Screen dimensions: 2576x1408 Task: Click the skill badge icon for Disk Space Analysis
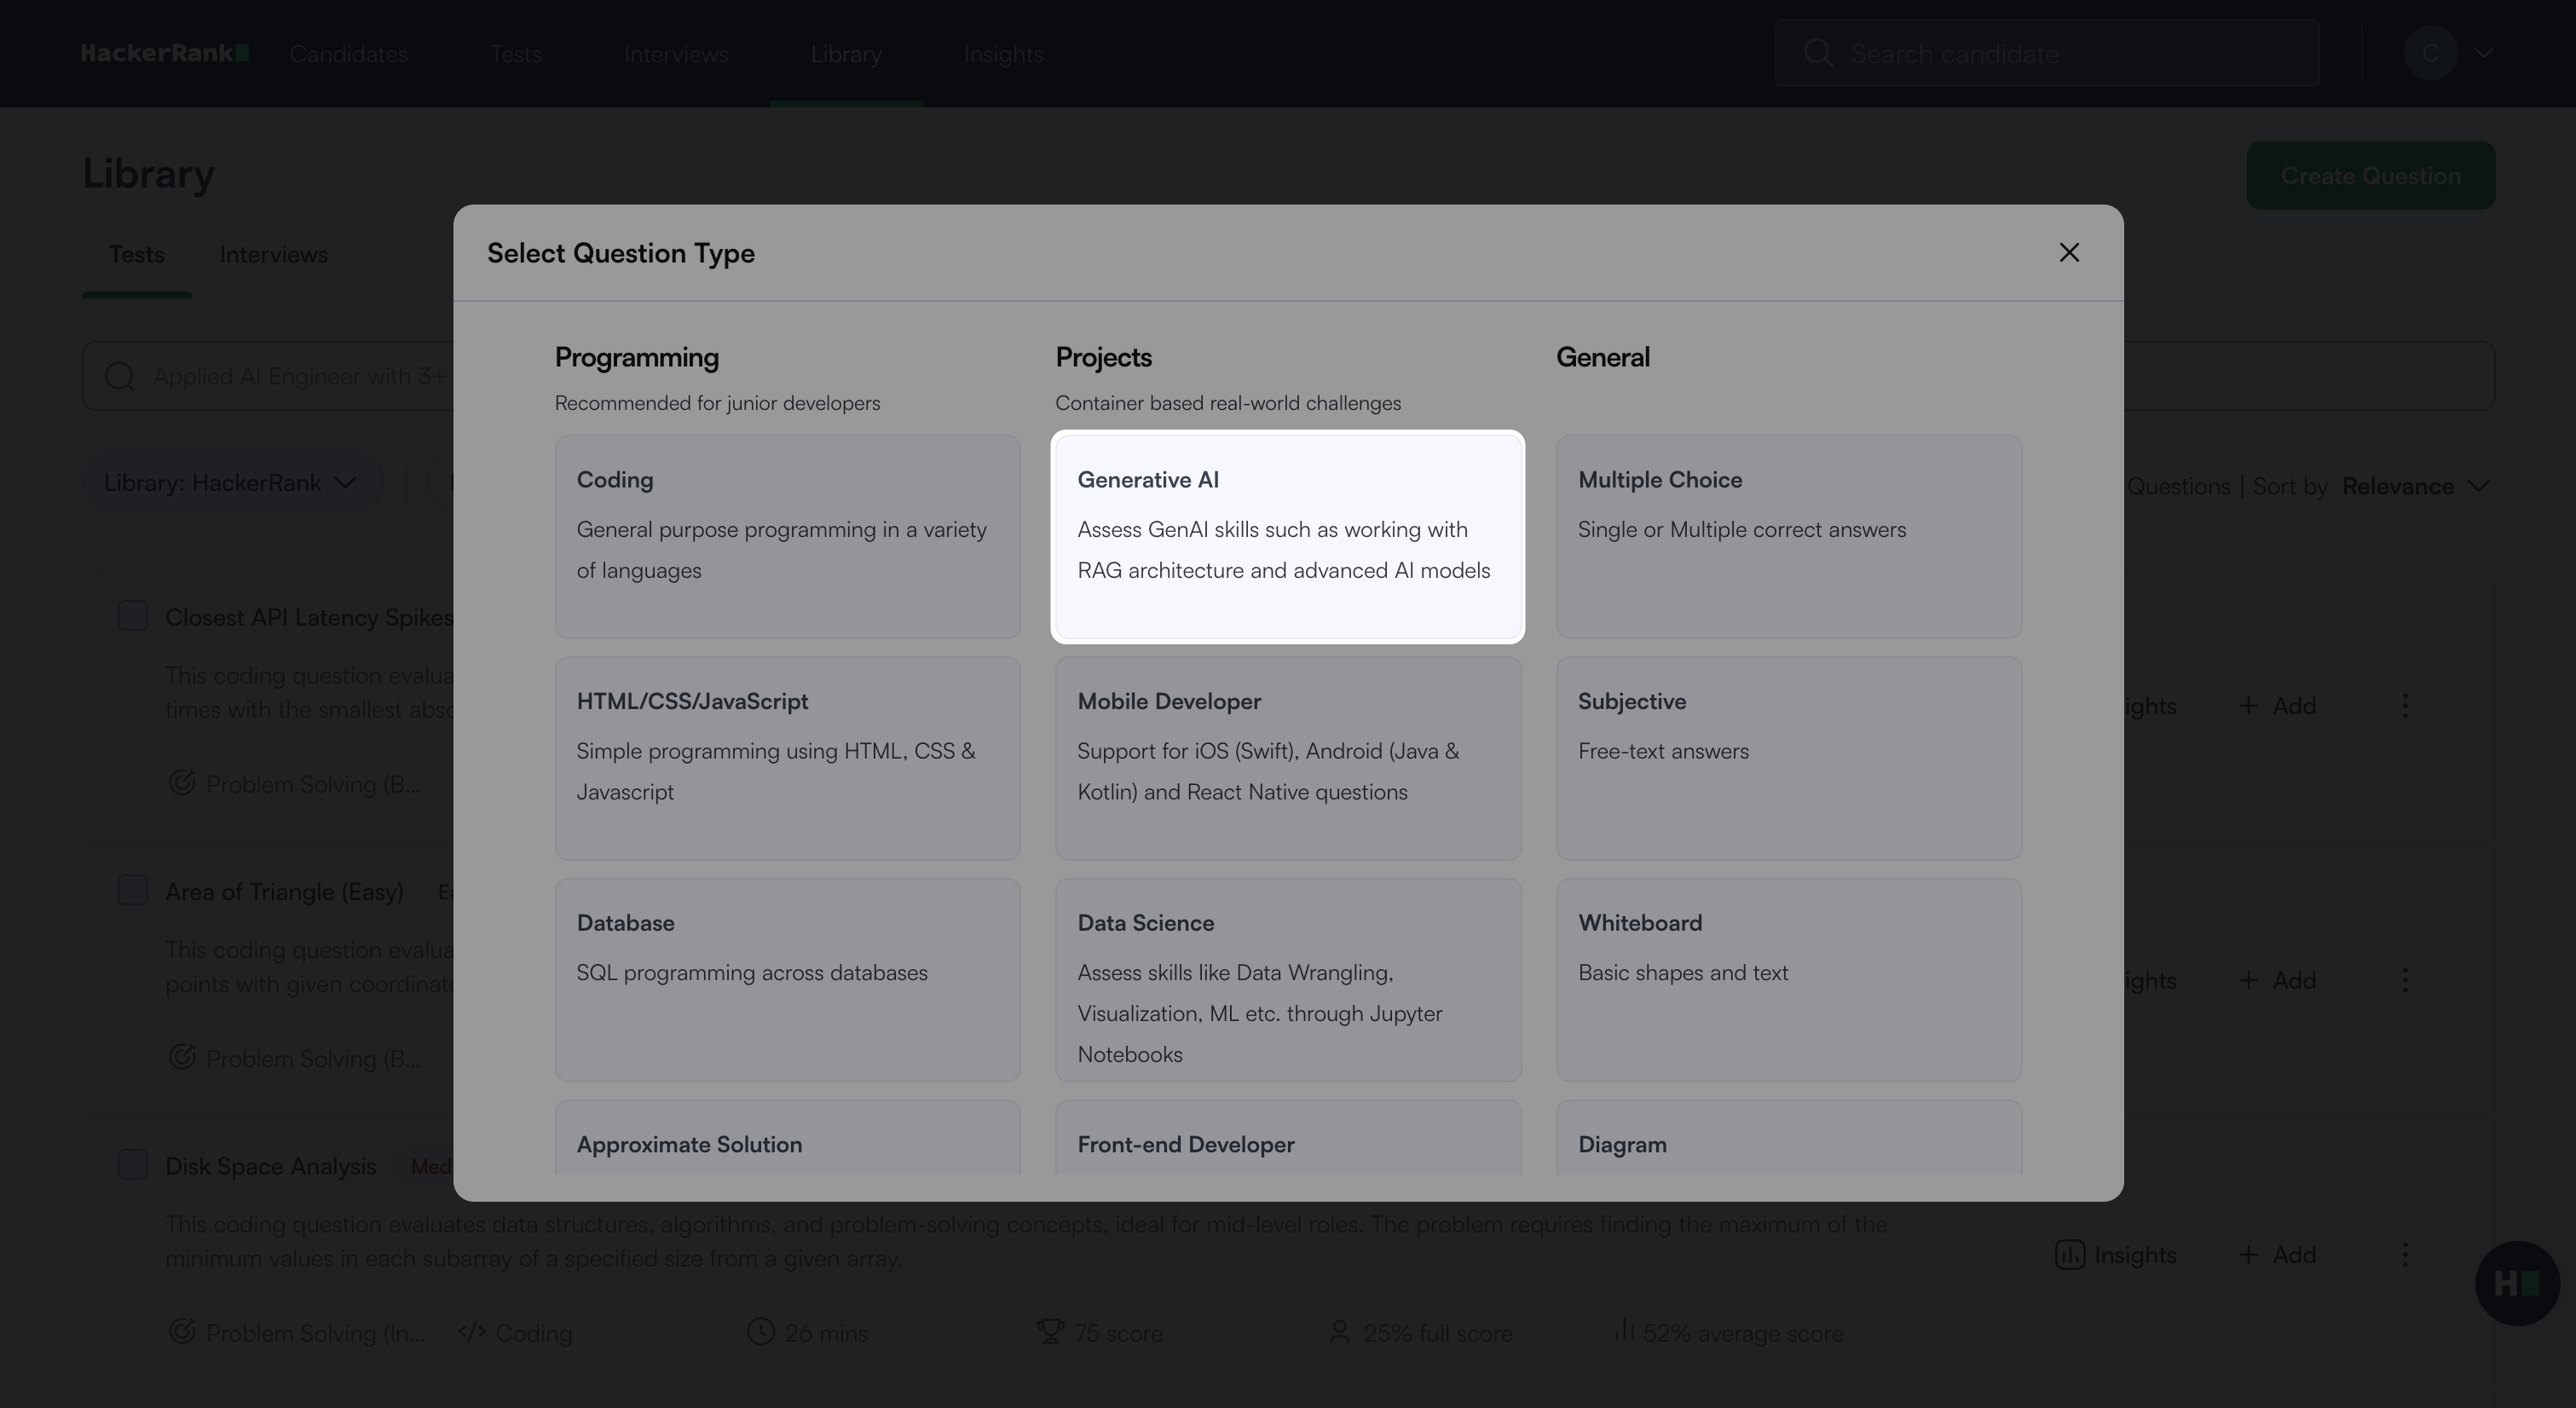tap(182, 1331)
